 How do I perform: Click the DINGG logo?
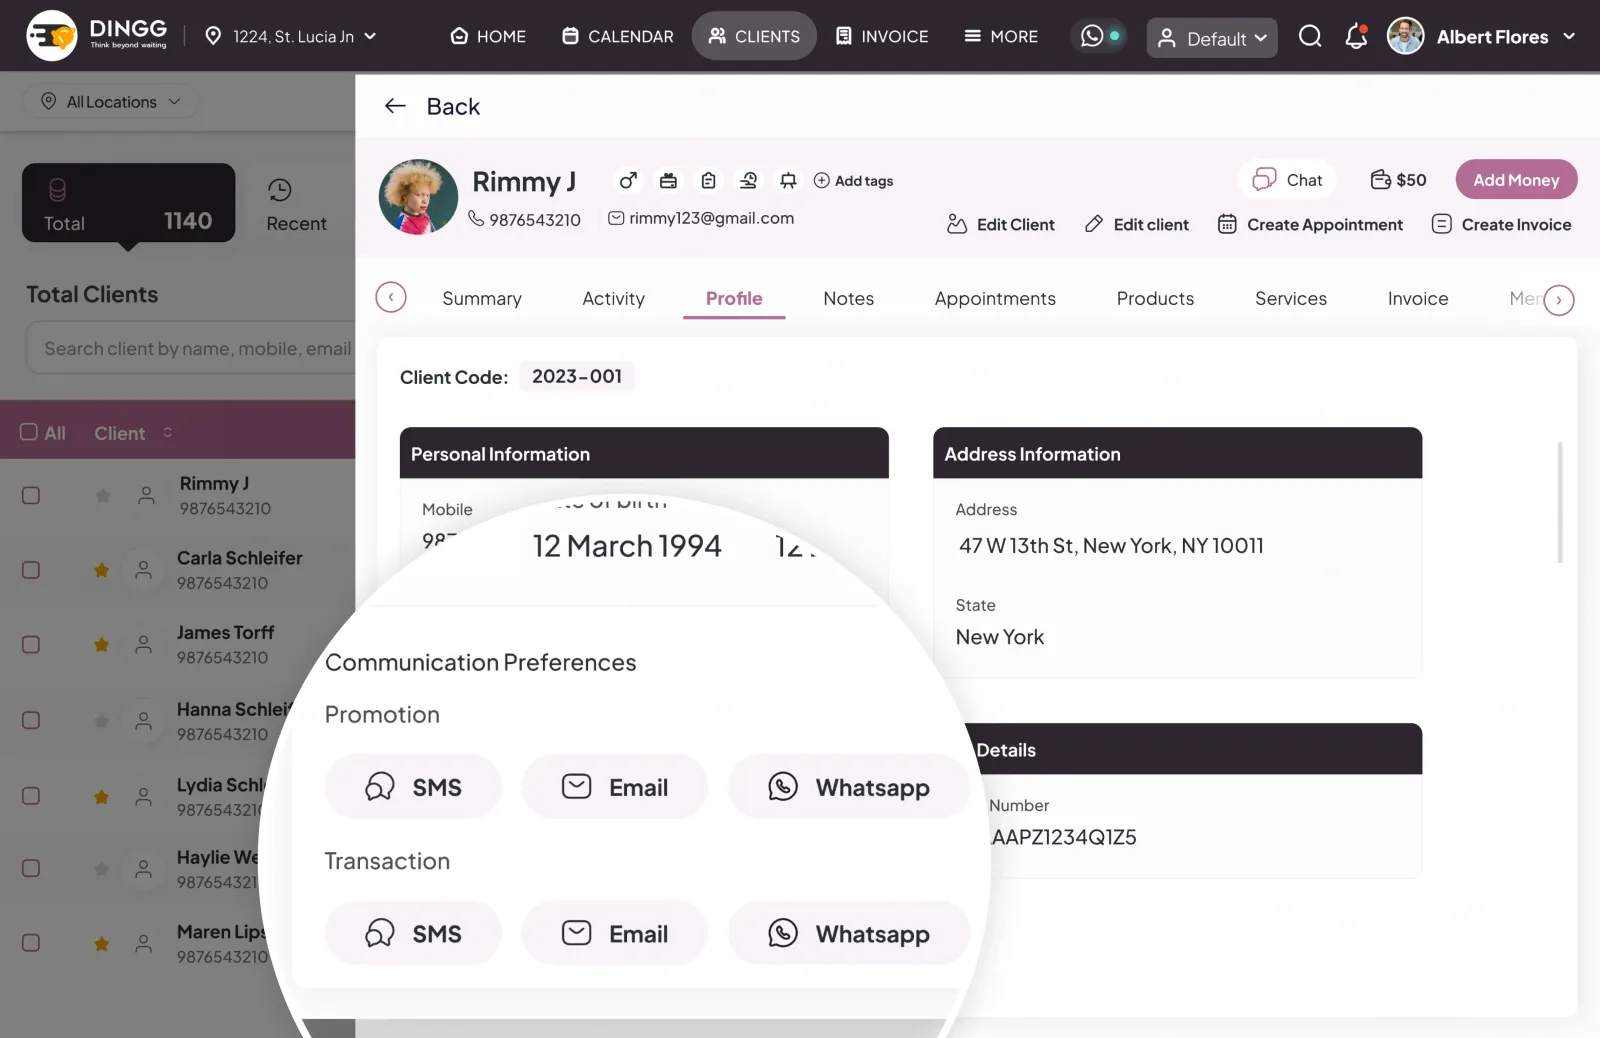pos(97,36)
